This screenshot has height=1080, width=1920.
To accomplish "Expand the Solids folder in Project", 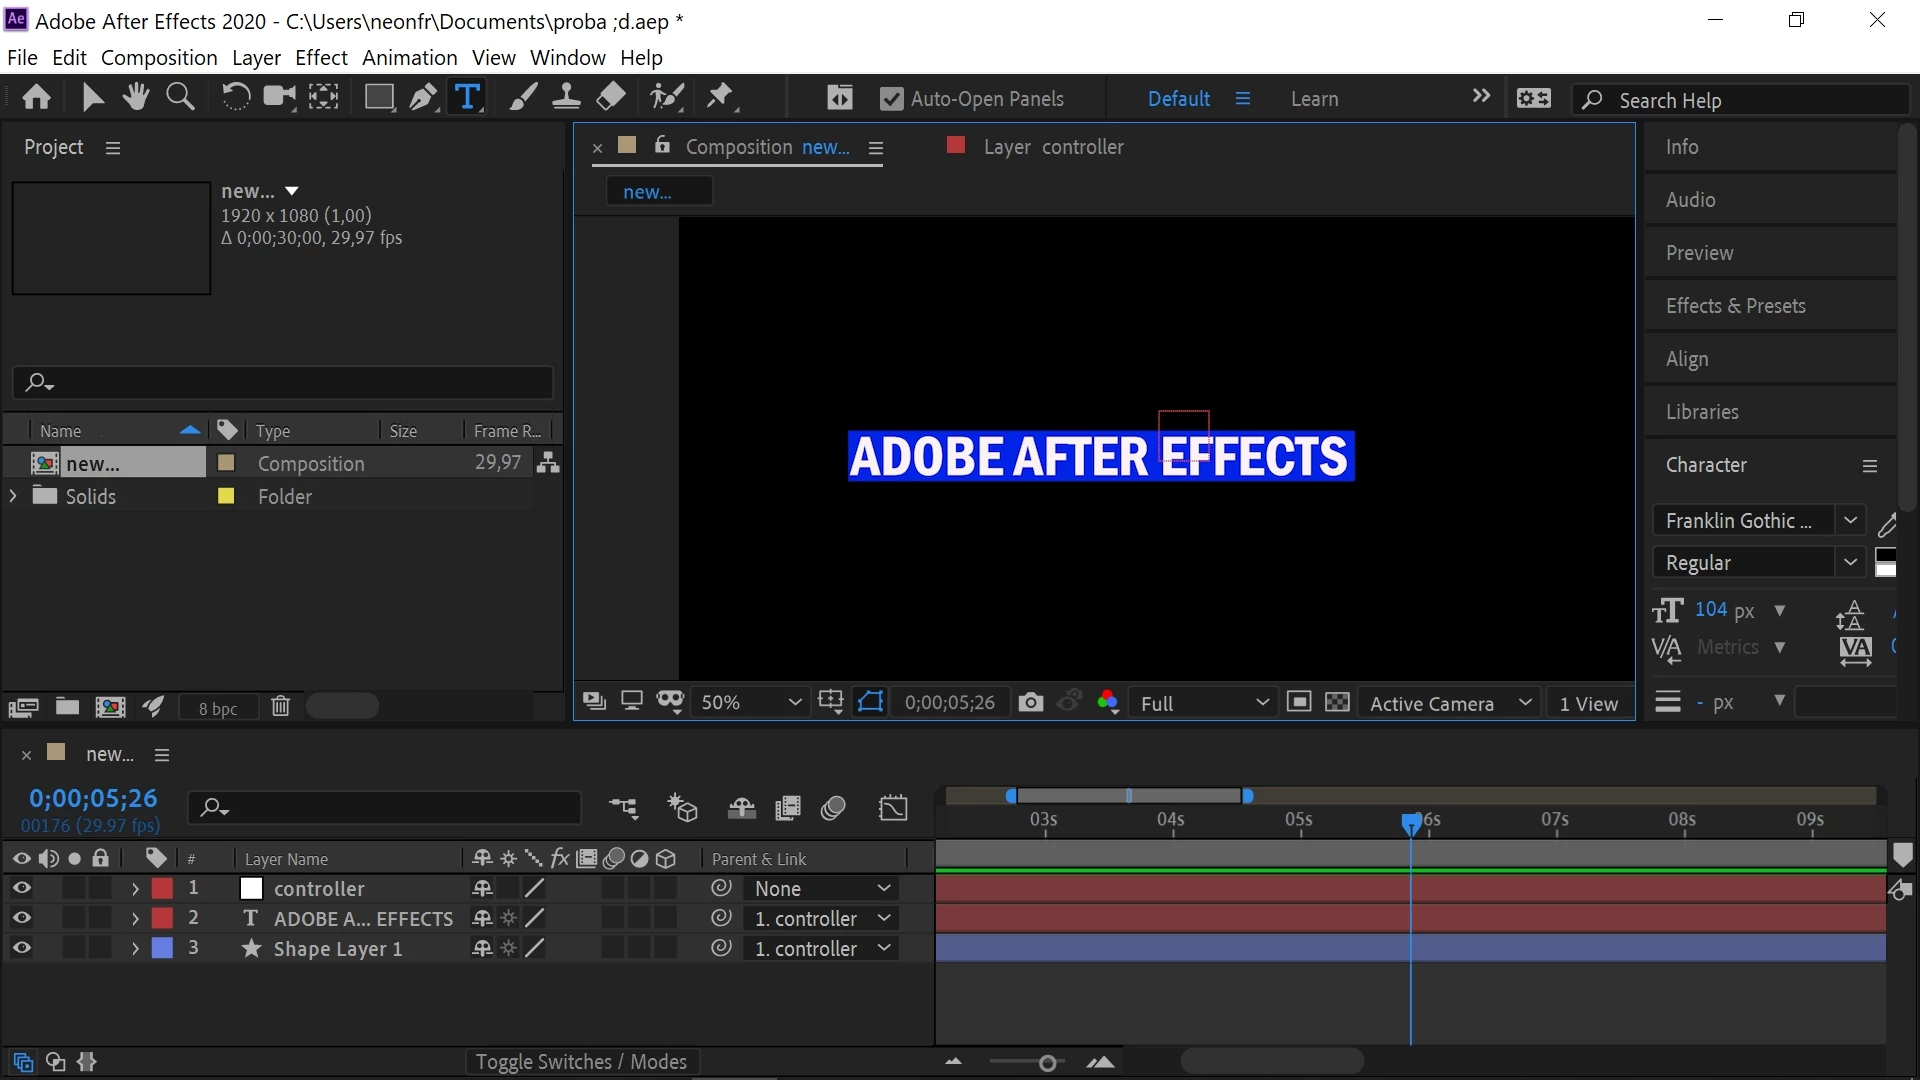I will click(x=13, y=496).
